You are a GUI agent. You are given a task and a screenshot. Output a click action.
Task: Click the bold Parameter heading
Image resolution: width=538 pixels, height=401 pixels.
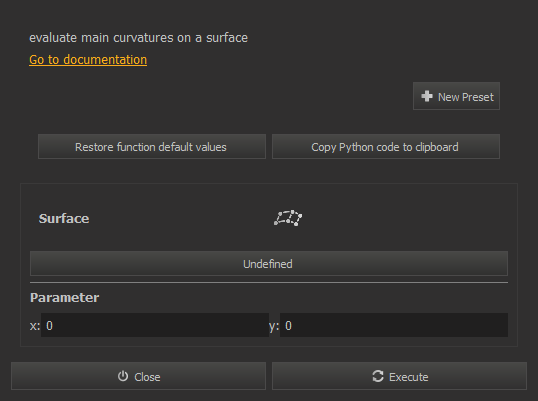pyautogui.click(x=65, y=297)
